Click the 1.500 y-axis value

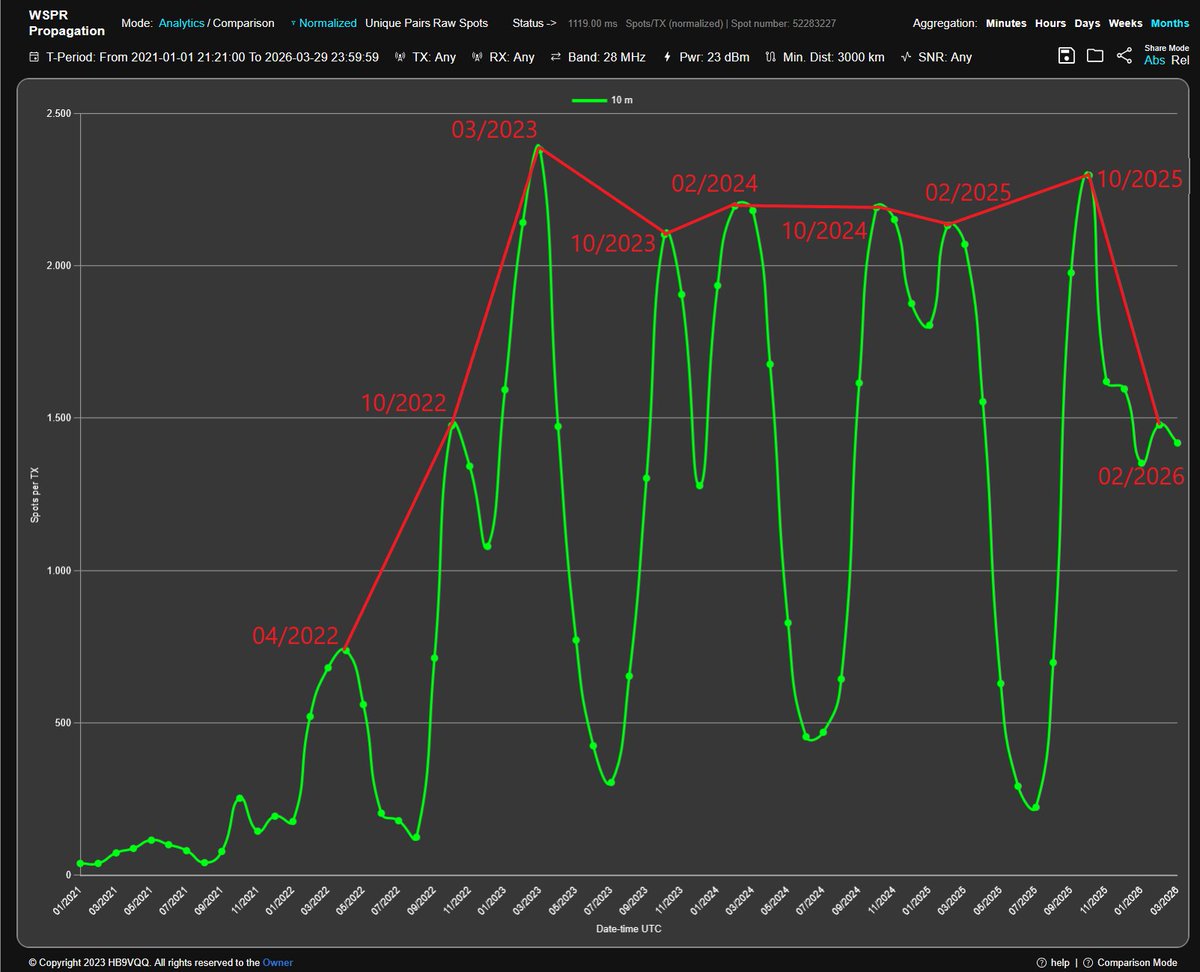[x=58, y=418]
